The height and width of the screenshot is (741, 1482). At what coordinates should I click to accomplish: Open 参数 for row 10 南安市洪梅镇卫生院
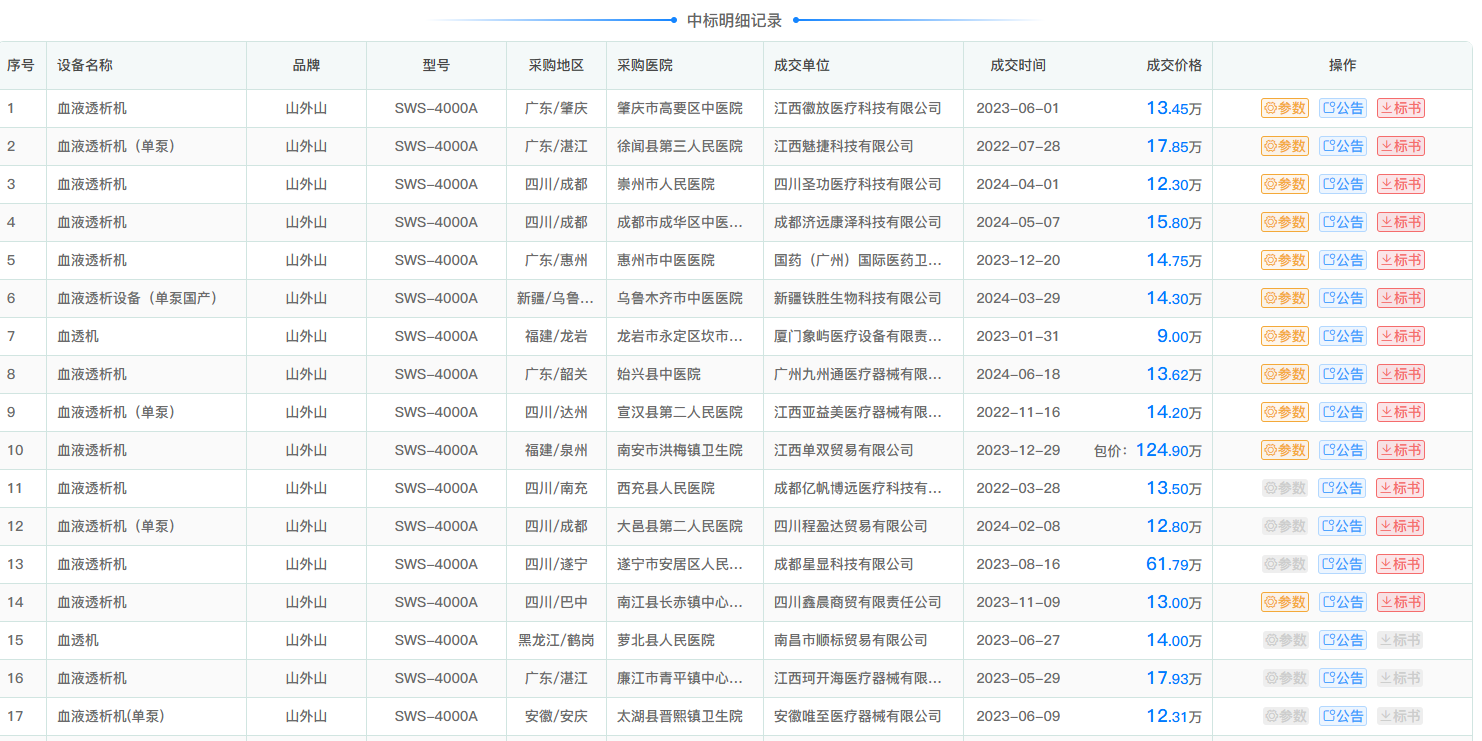pyautogui.click(x=1285, y=450)
